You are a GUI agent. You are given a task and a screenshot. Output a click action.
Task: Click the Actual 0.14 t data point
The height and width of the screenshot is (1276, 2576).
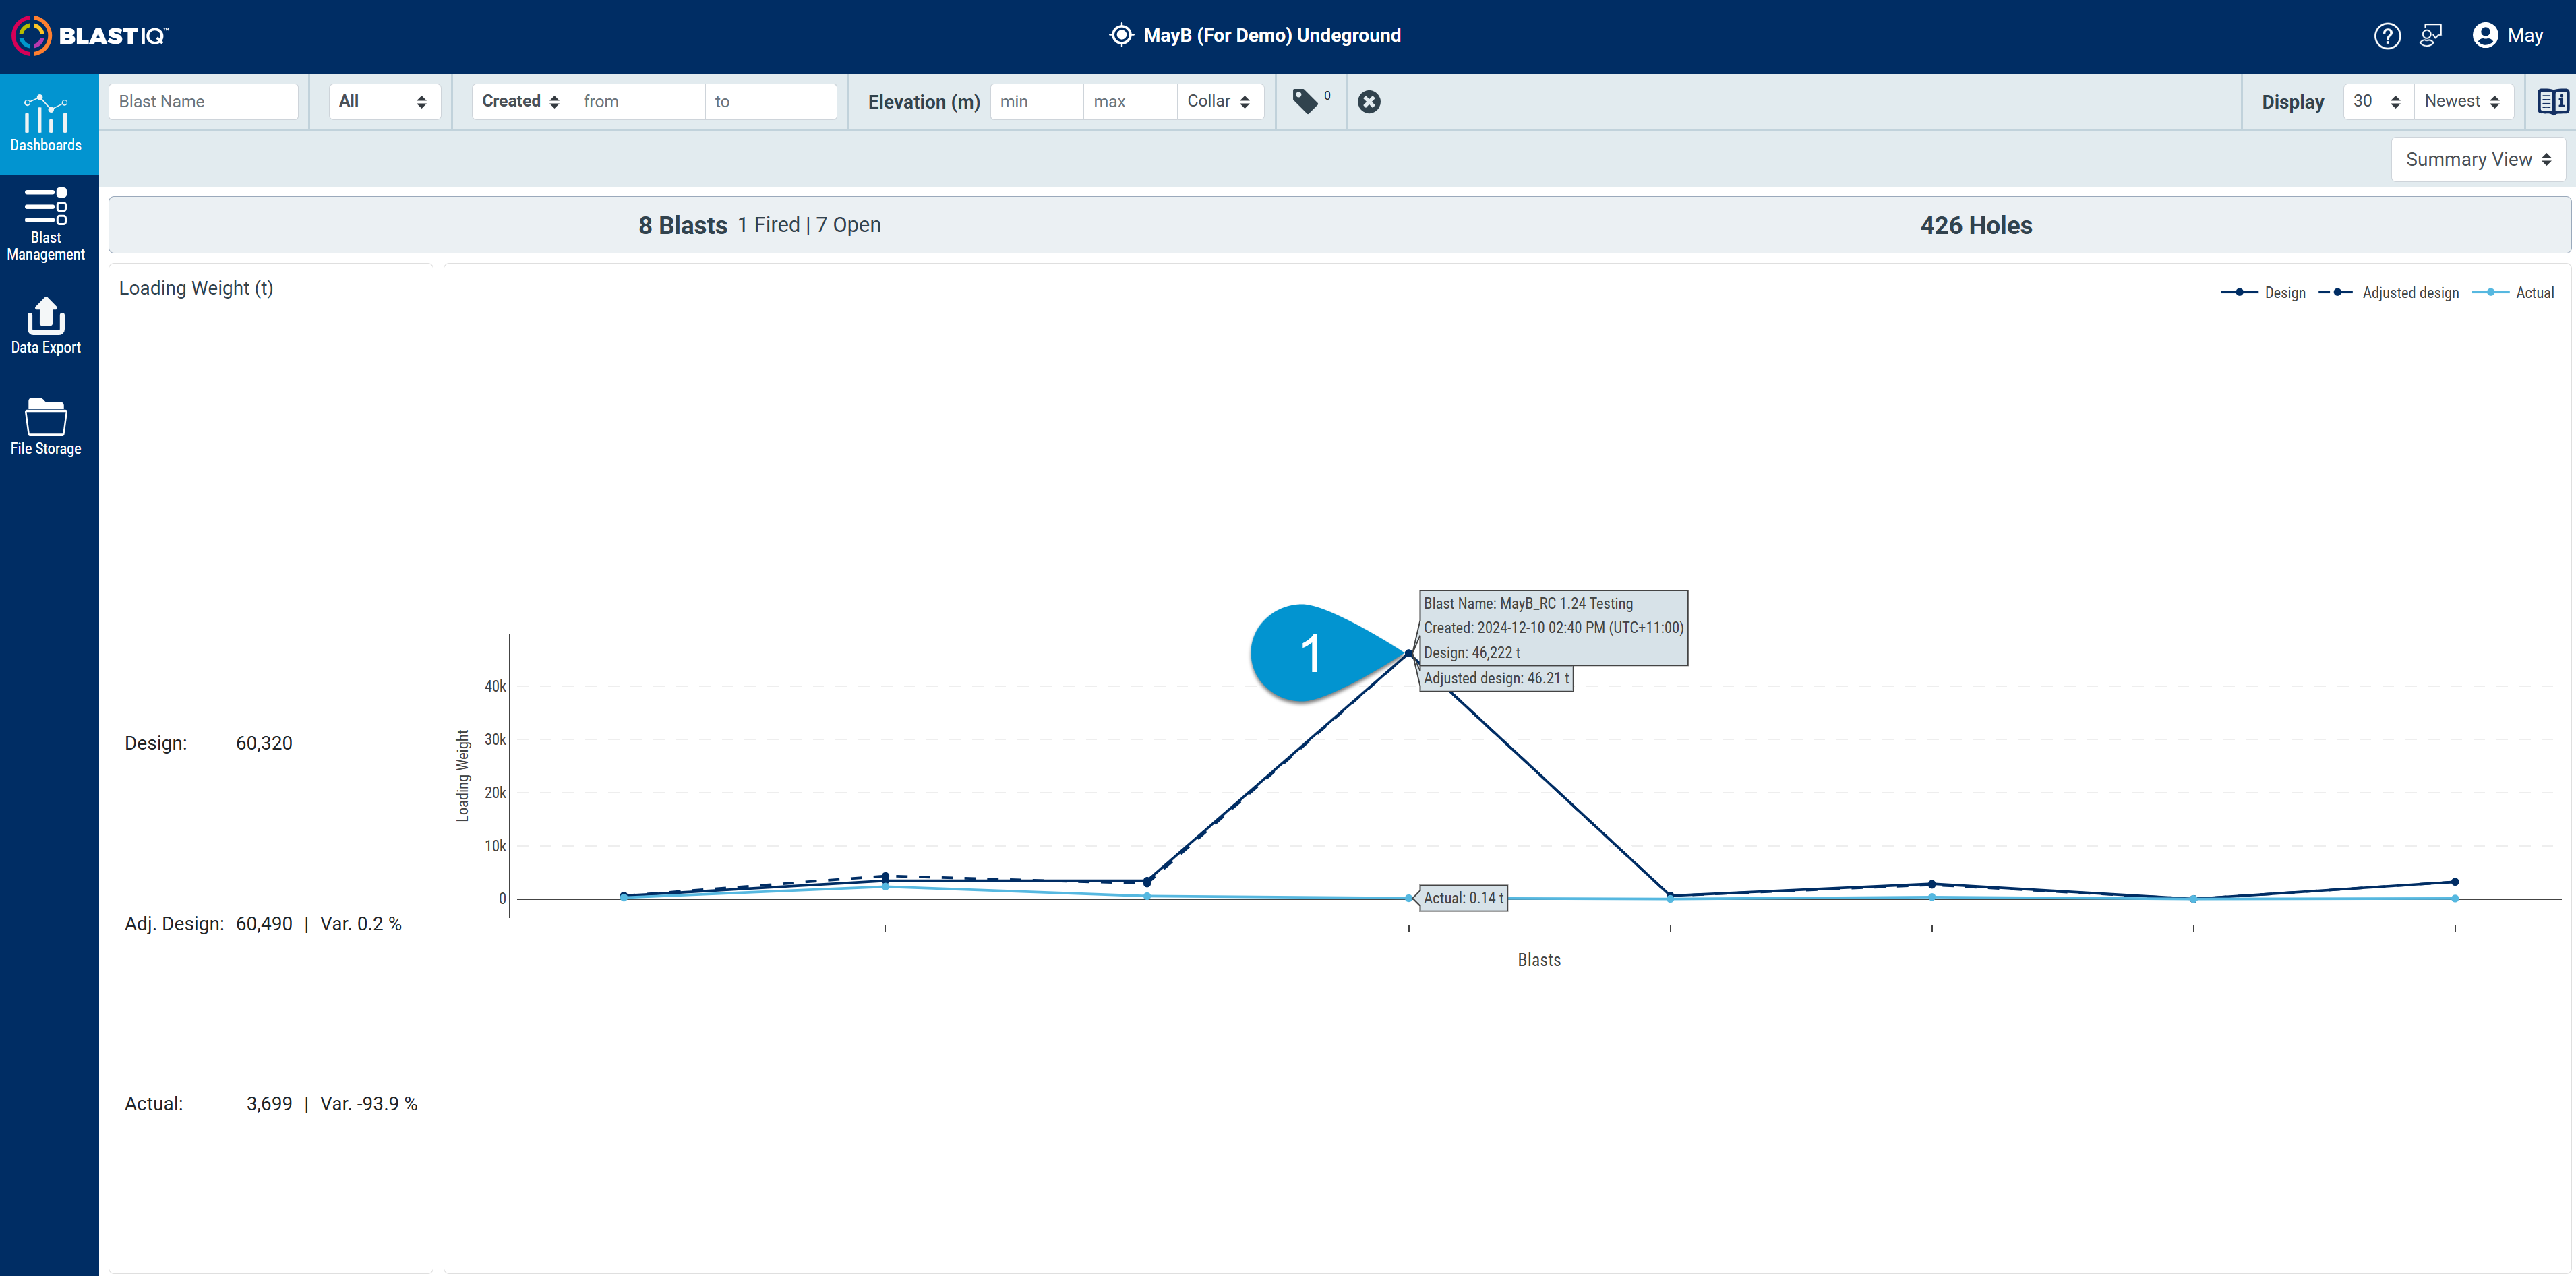pyautogui.click(x=1409, y=898)
